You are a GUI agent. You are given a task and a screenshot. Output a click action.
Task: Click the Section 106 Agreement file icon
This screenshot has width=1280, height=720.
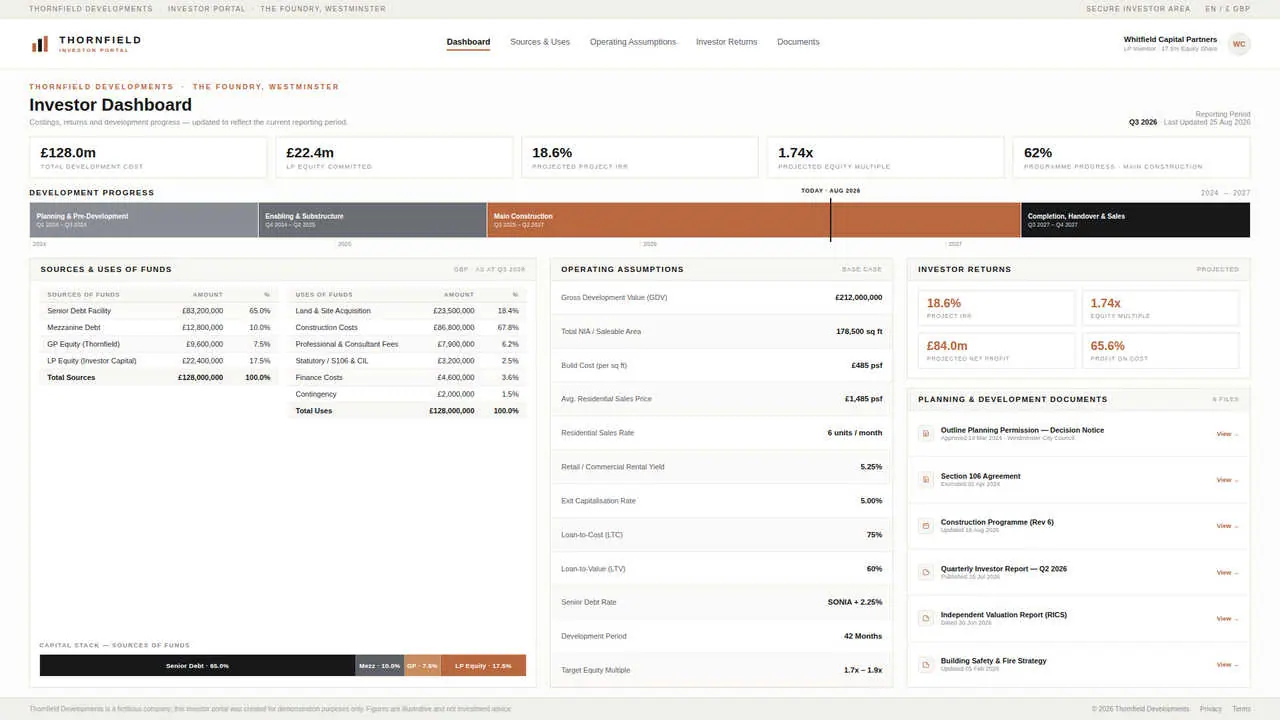[x=926, y=480]
